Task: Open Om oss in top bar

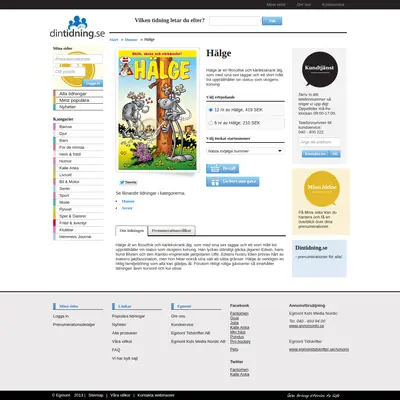Action: click(x=304, y=5)
